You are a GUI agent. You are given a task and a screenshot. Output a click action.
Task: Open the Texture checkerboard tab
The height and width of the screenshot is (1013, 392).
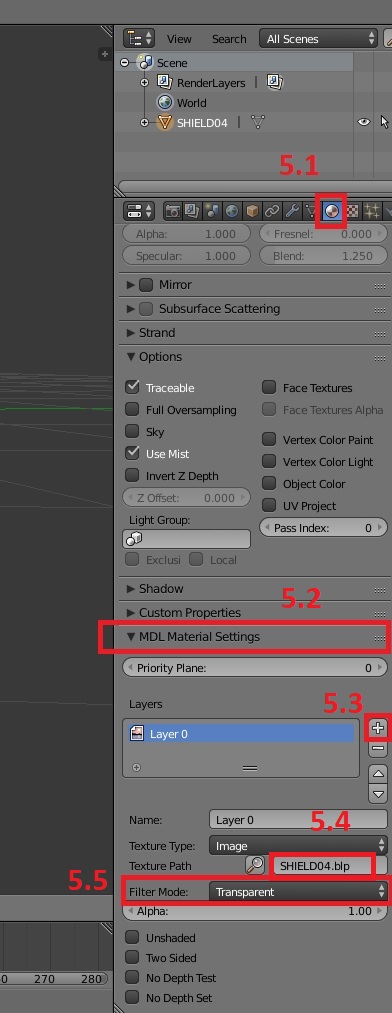[x=352, y=211]
